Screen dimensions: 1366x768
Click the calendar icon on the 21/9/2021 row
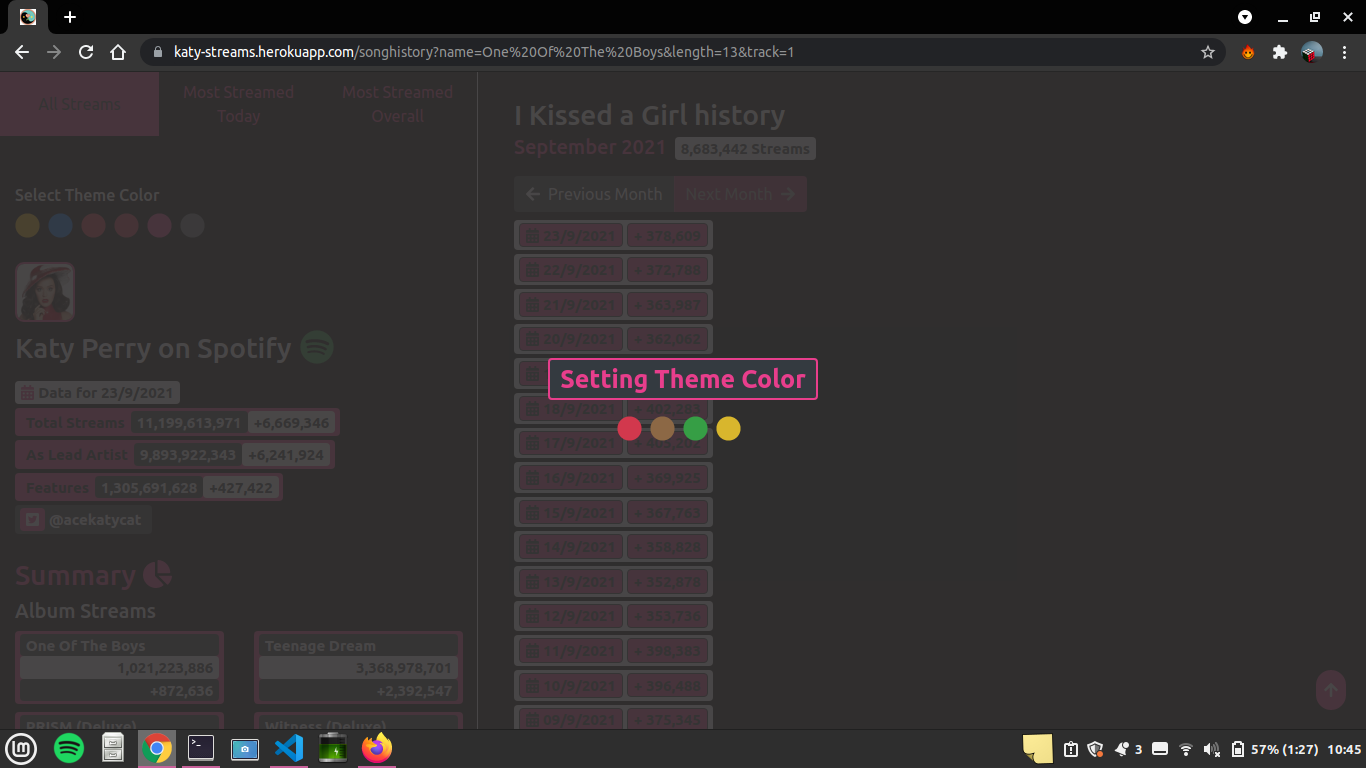(533, 305)
